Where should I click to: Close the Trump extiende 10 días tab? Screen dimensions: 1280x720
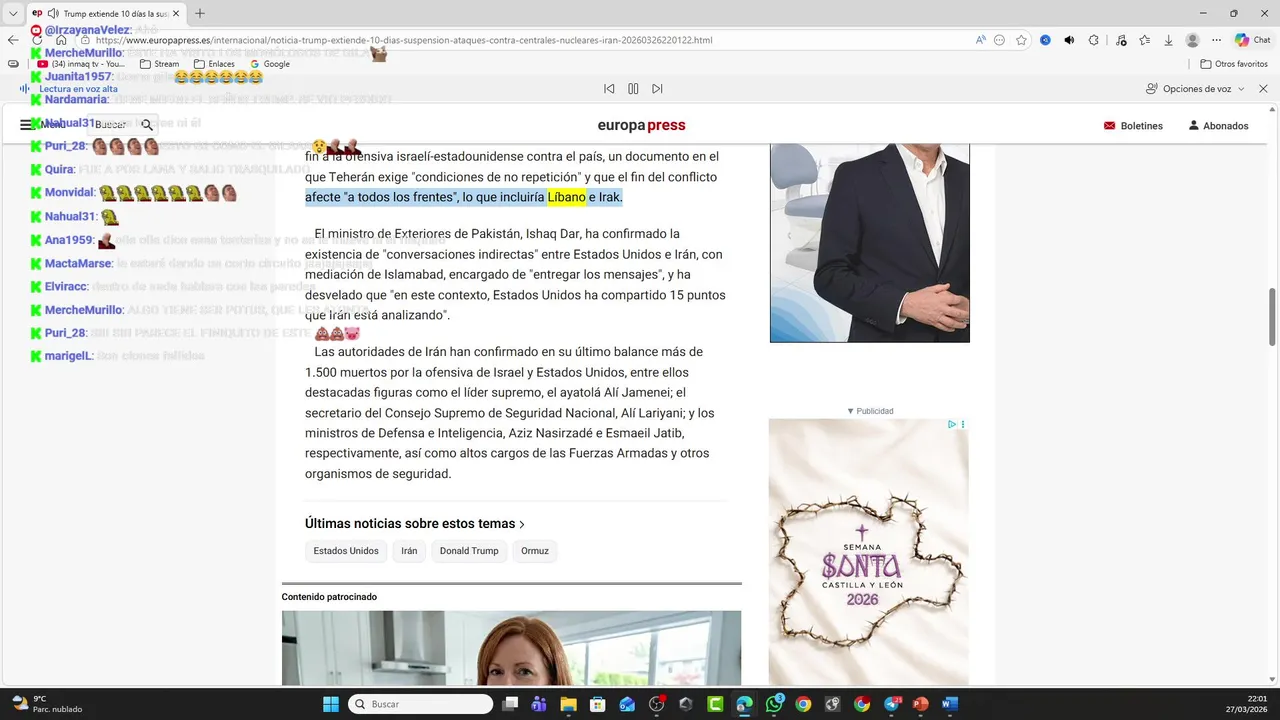pyautogui.click(x=175, y=14)
